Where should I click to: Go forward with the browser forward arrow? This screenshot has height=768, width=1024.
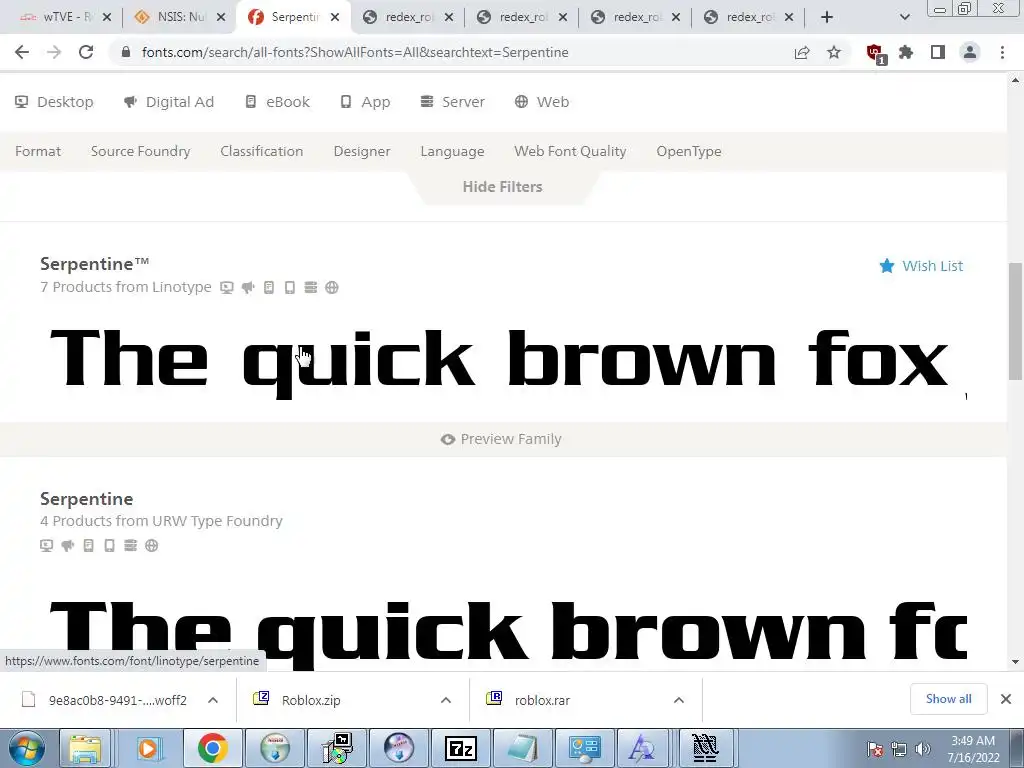(54, 52)
